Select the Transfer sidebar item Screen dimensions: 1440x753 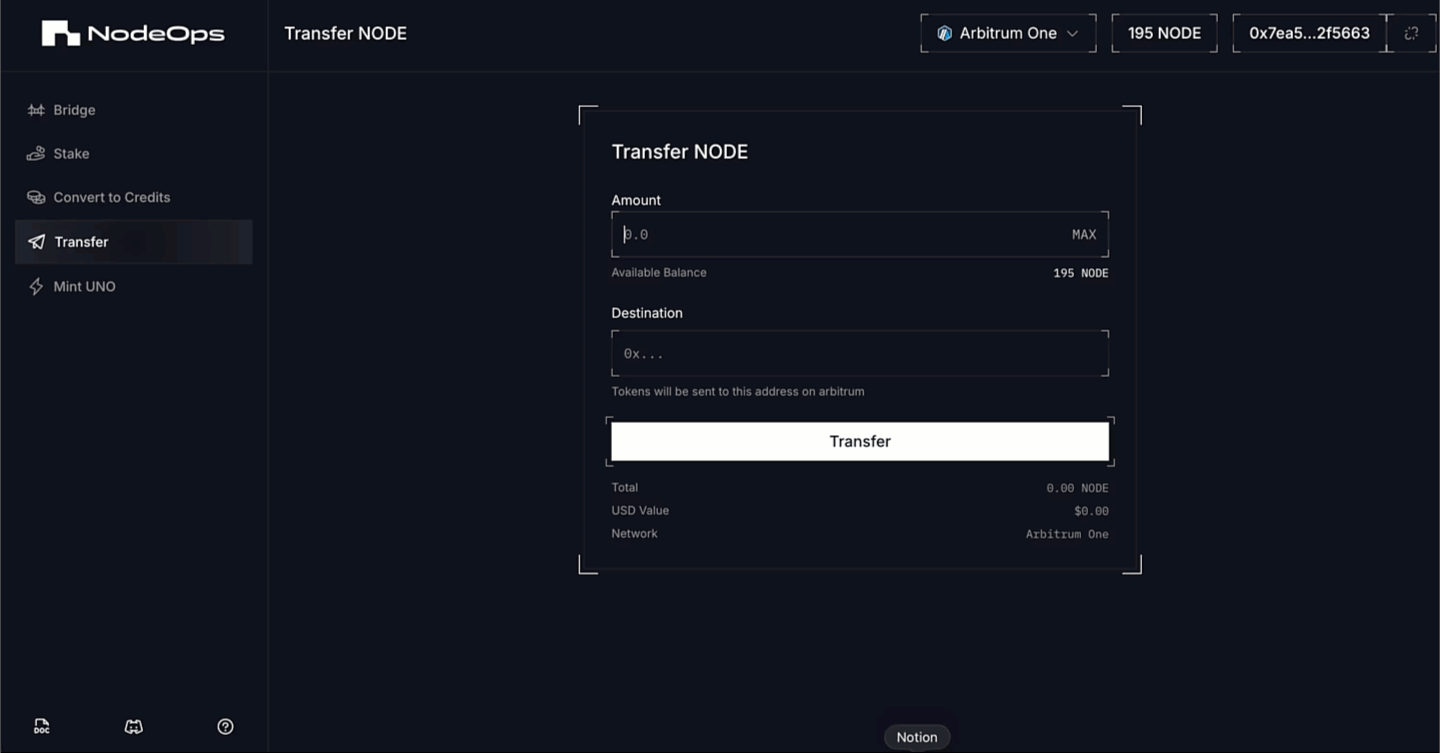[x=133, y=242]
